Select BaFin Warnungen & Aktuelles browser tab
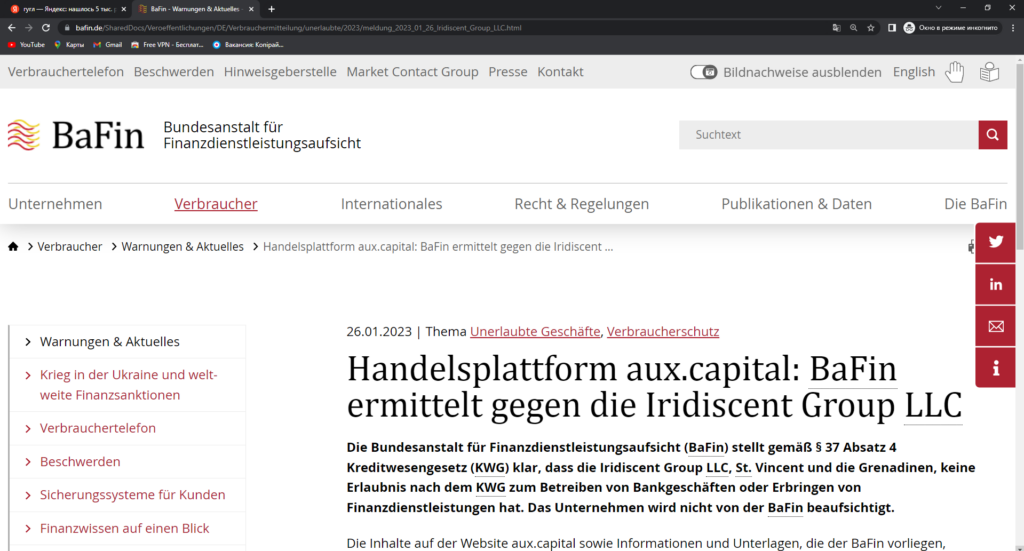The width and height of the screenshot is (1024, 551). pyautogui.click(x=195, y=9)
